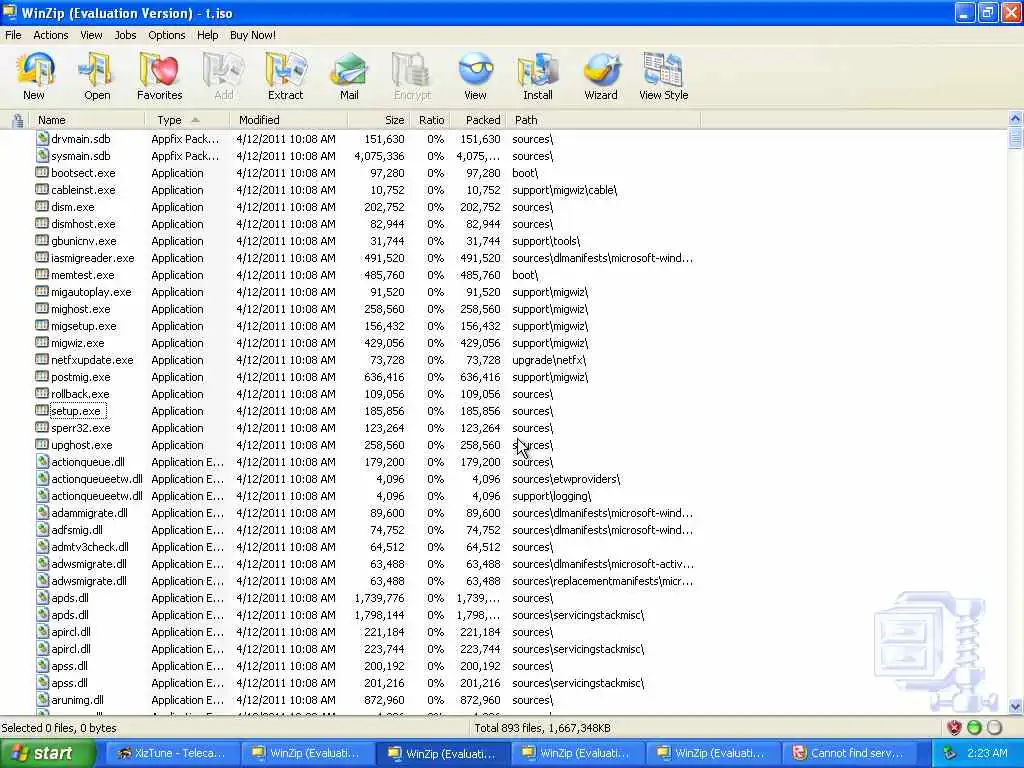Click the Total 893 files status text
This screenshot has width=1024, height=768.
pos(542,728)
